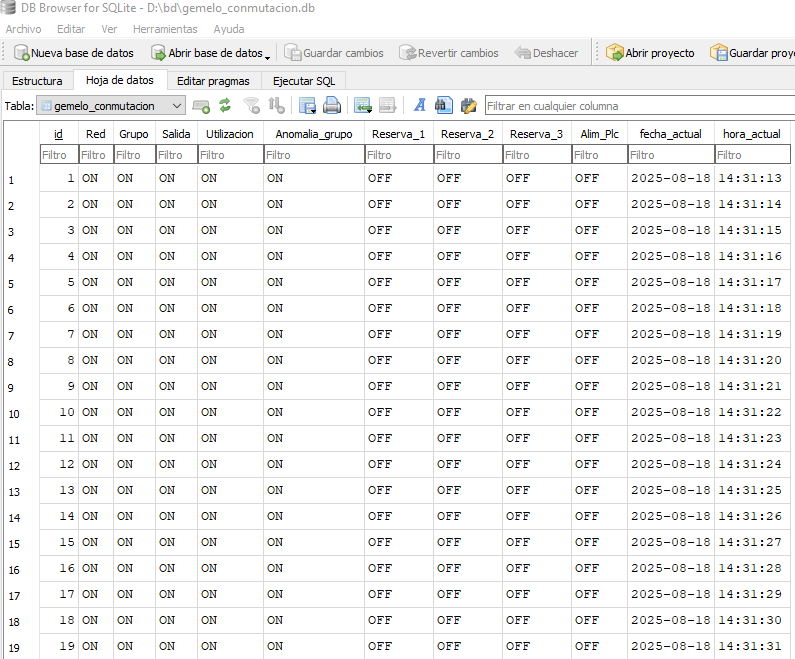Click the clear all filters funnel icon
The height and width of the screenshot is (659, 795).
251,105
